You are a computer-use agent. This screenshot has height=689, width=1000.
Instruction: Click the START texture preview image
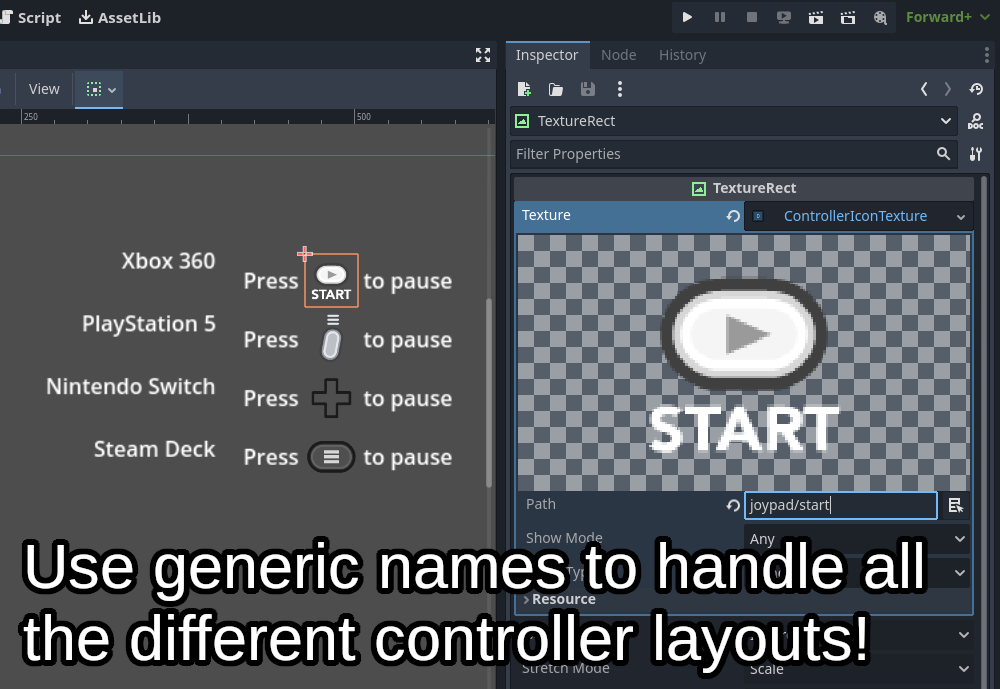pyautogui.click(x=744, y=362)
